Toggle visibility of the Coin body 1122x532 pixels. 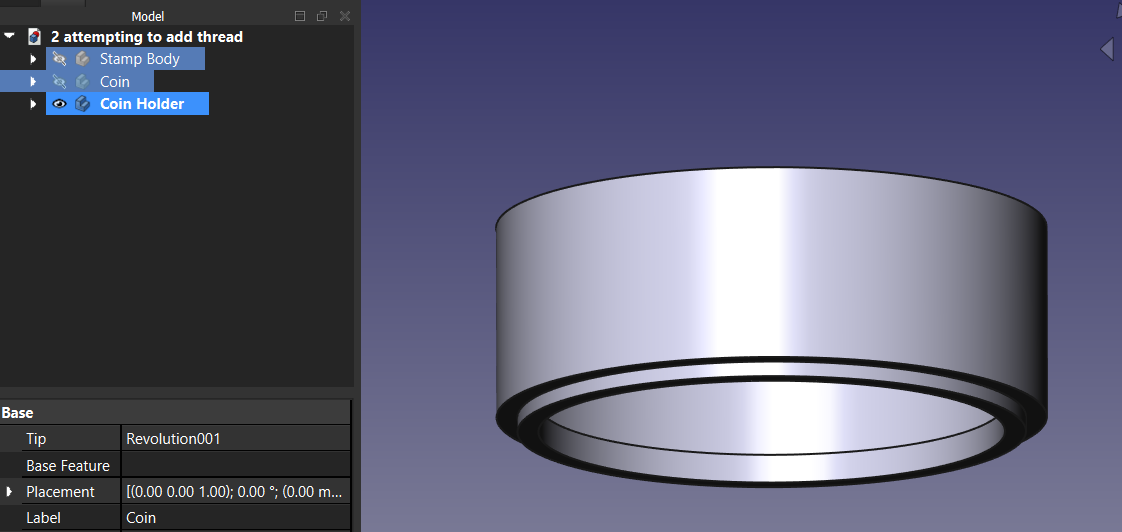tap(59, 82)
